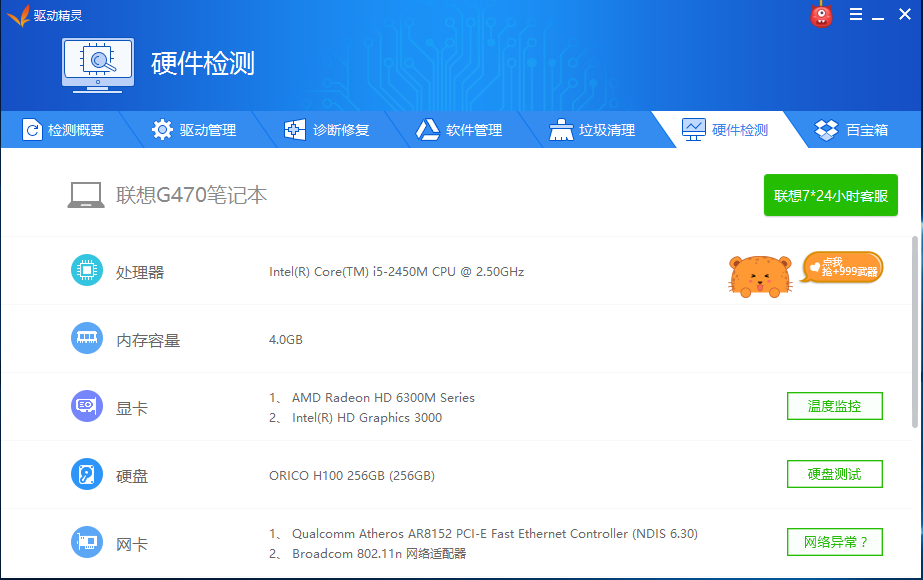Click Qualcomm Atheros AR8152 Ethernet entry
The height and width of the screenshot is (580, 923).
click(x=495, y=533)
